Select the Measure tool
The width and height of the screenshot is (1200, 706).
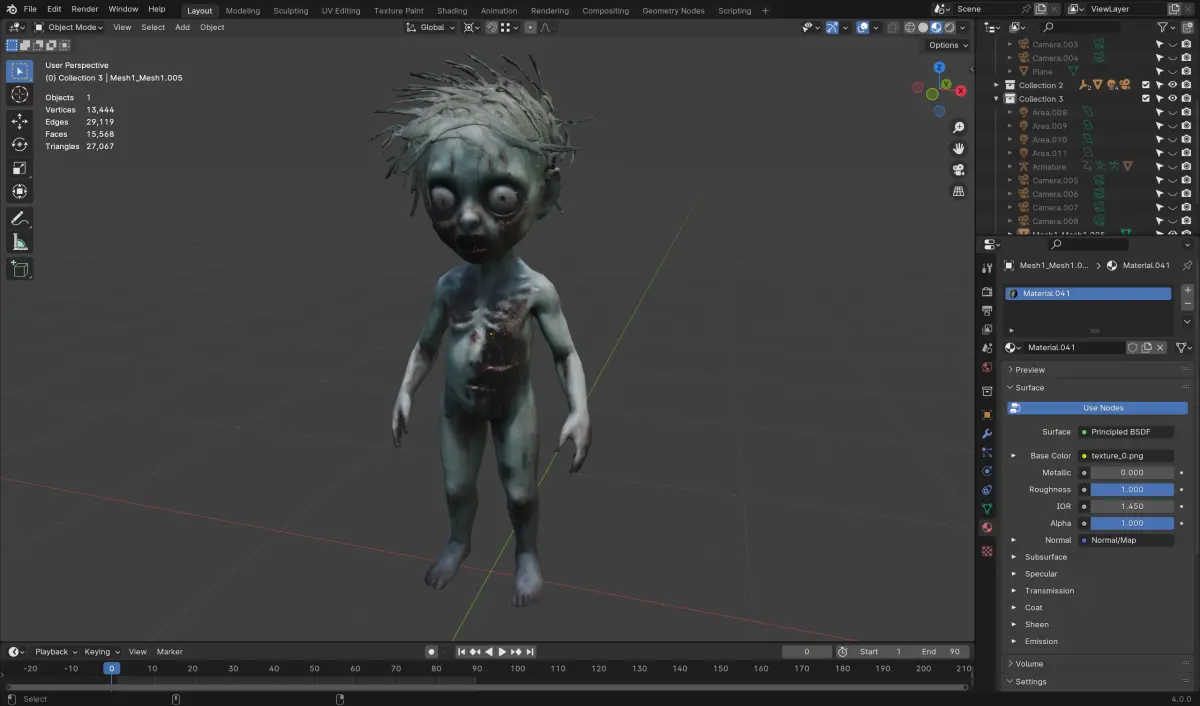pyautogui.click(x=20, y=241)
